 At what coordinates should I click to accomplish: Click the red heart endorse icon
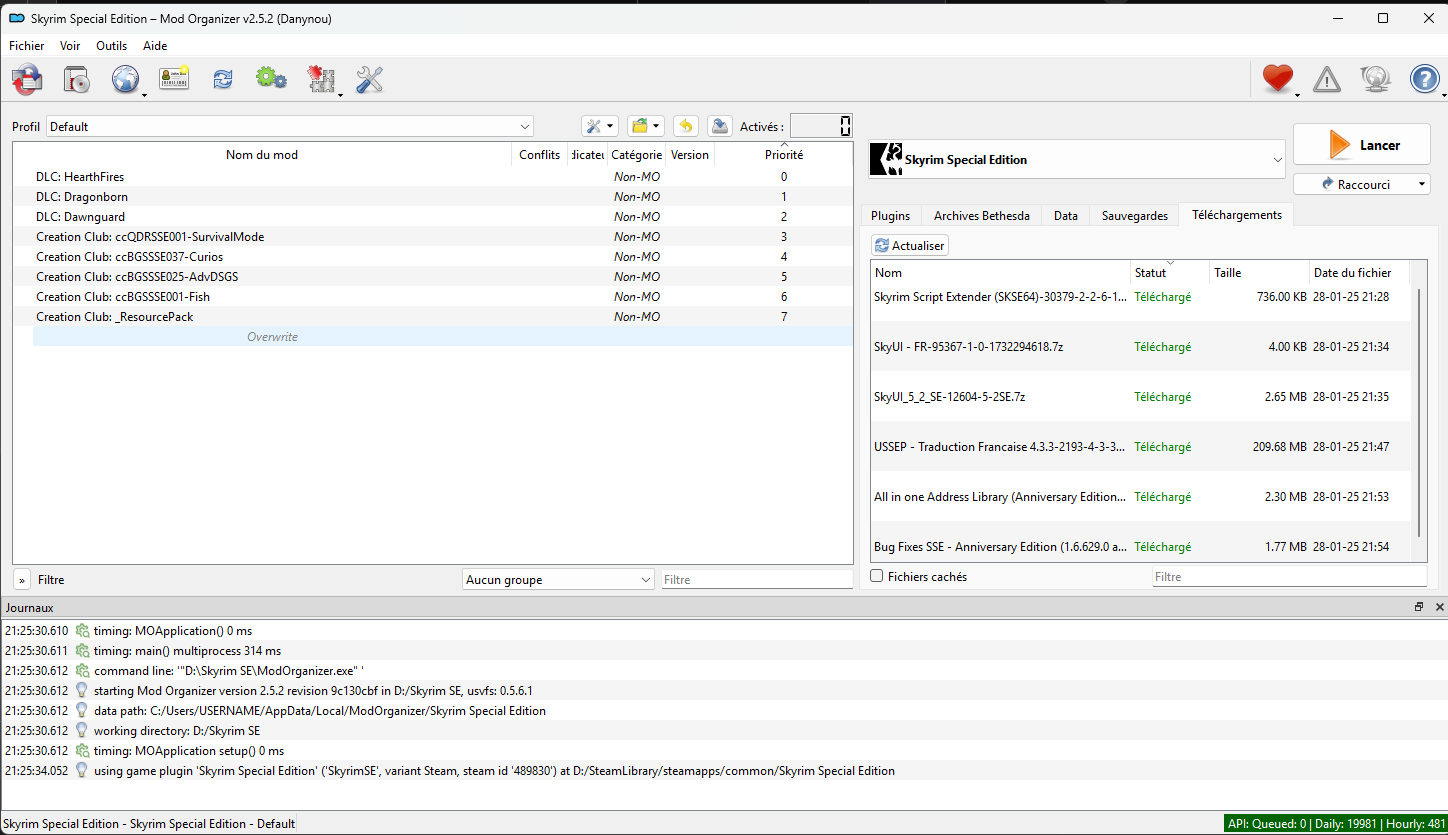[x=1278, y=79]
